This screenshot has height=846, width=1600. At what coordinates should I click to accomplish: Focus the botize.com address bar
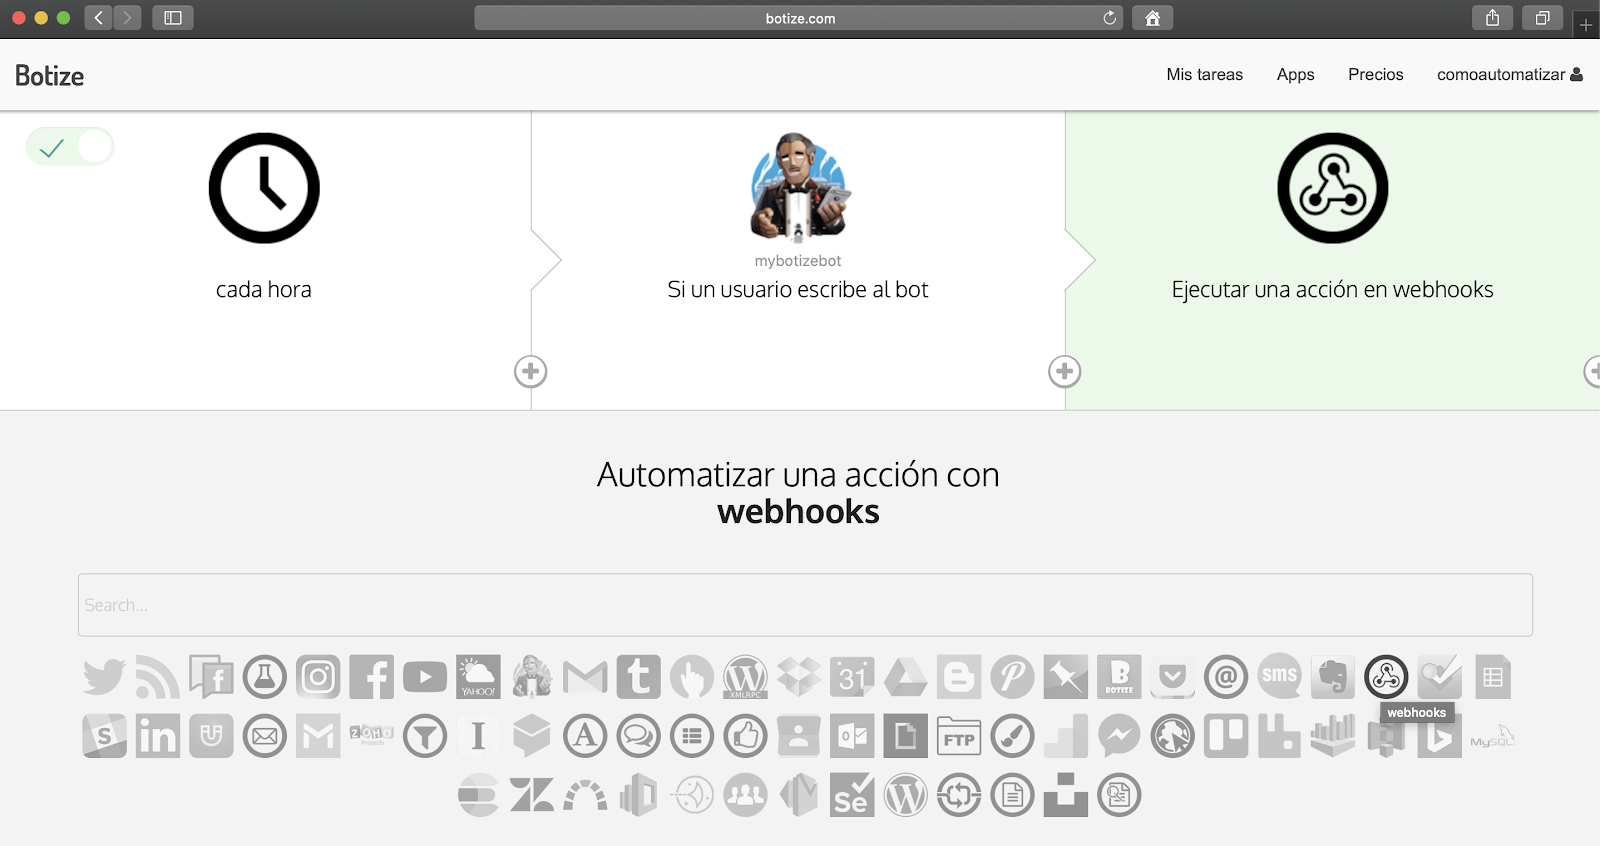(799, 18)
